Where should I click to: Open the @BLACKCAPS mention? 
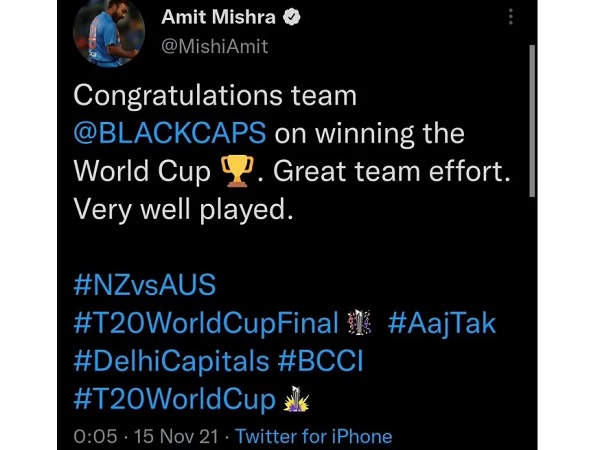point(170,133)
